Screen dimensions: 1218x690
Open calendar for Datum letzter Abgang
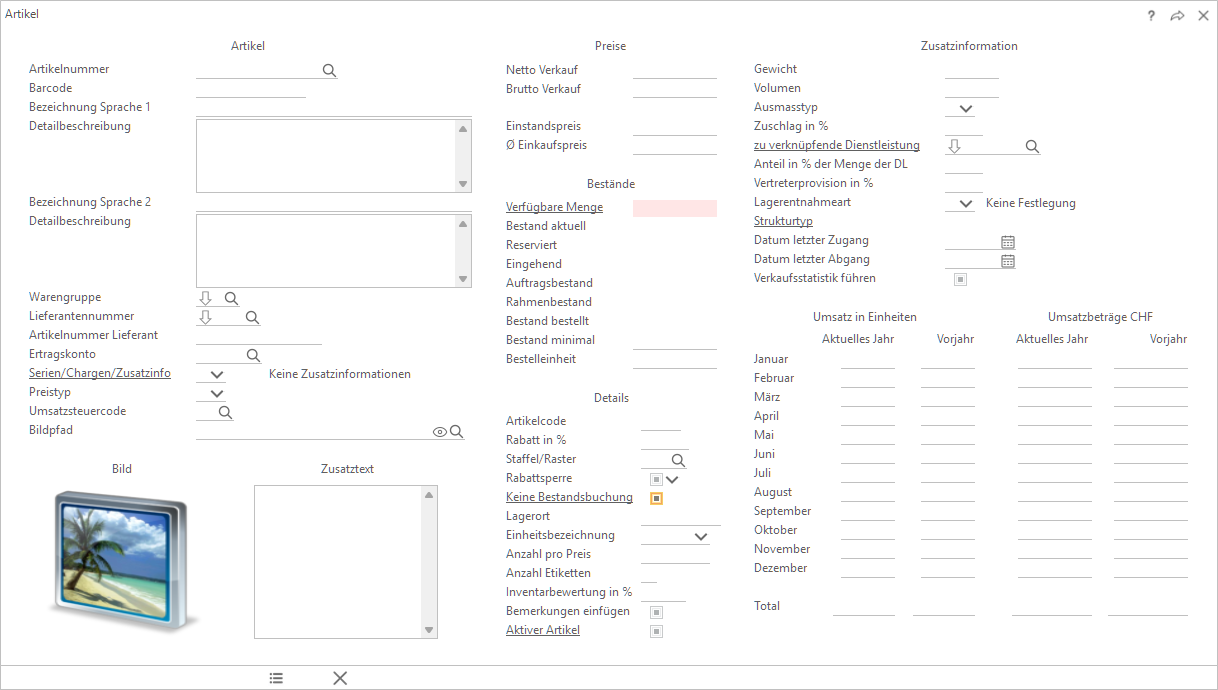1008,260
